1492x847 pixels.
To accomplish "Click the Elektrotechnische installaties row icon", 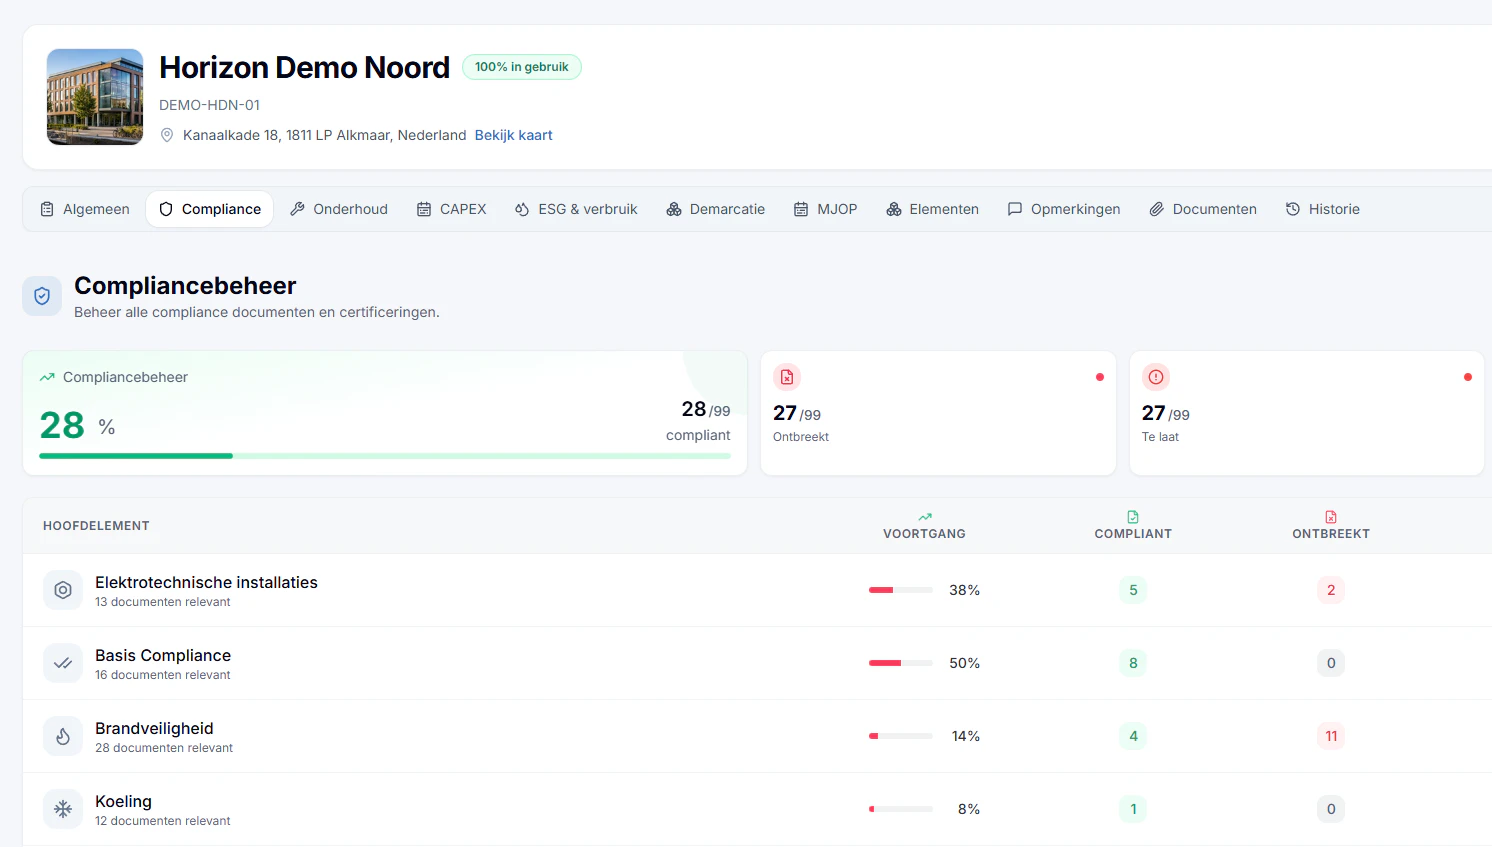I will click(x=63, y=590).
